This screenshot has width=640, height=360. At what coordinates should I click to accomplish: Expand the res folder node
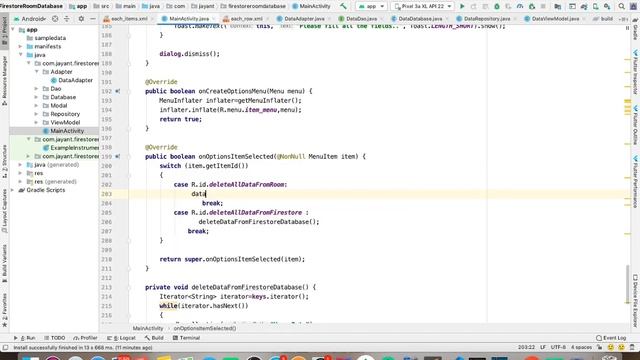pyautogui.click(x=20, y=173)
